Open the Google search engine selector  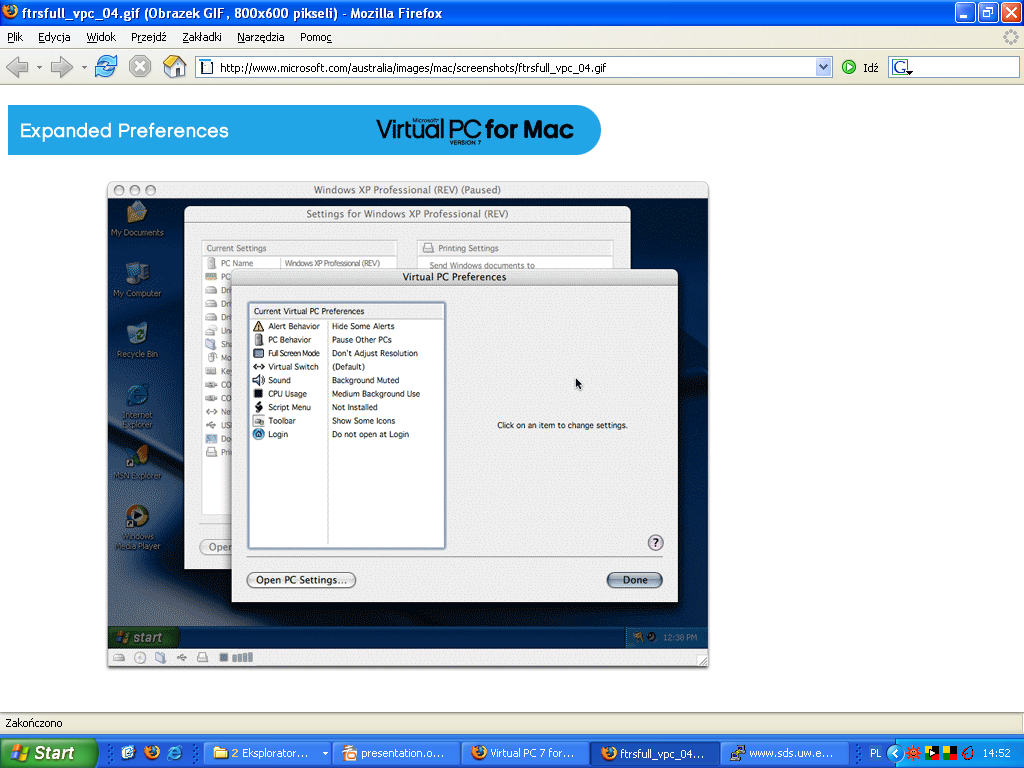pos(903,67)
